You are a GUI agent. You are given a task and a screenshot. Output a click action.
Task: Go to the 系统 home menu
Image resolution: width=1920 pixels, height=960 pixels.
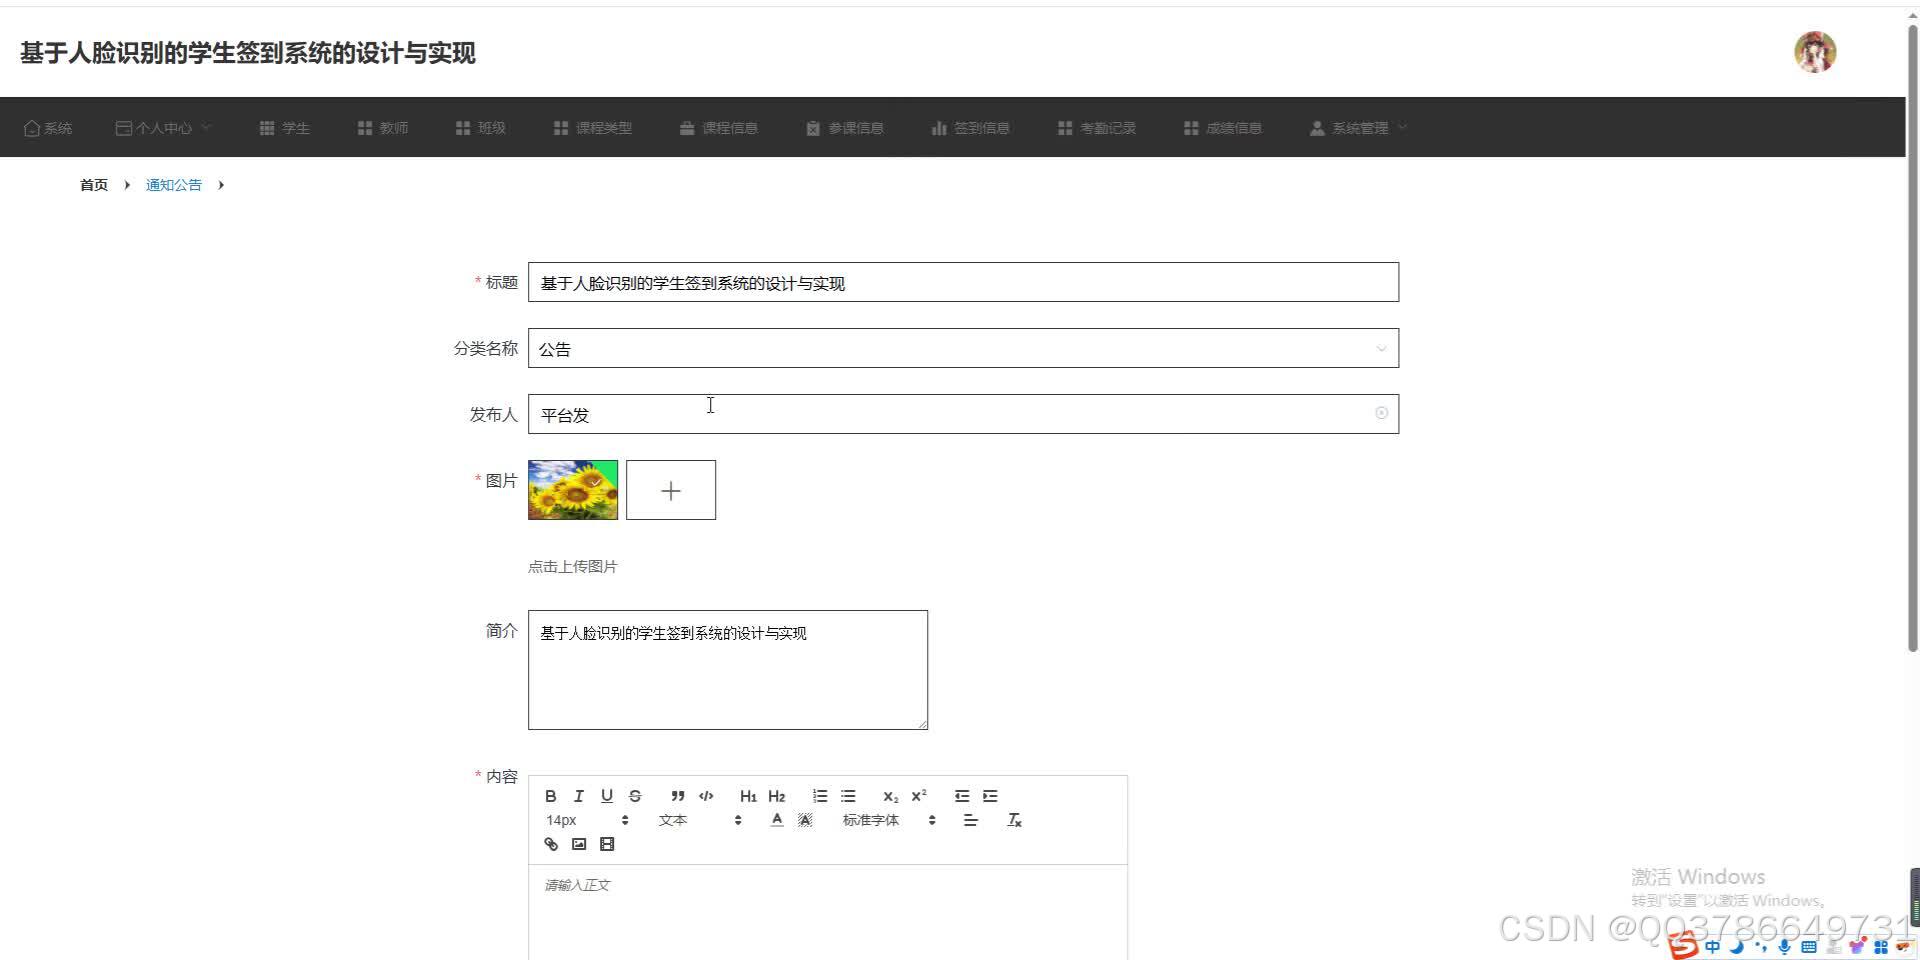(47, 128)
